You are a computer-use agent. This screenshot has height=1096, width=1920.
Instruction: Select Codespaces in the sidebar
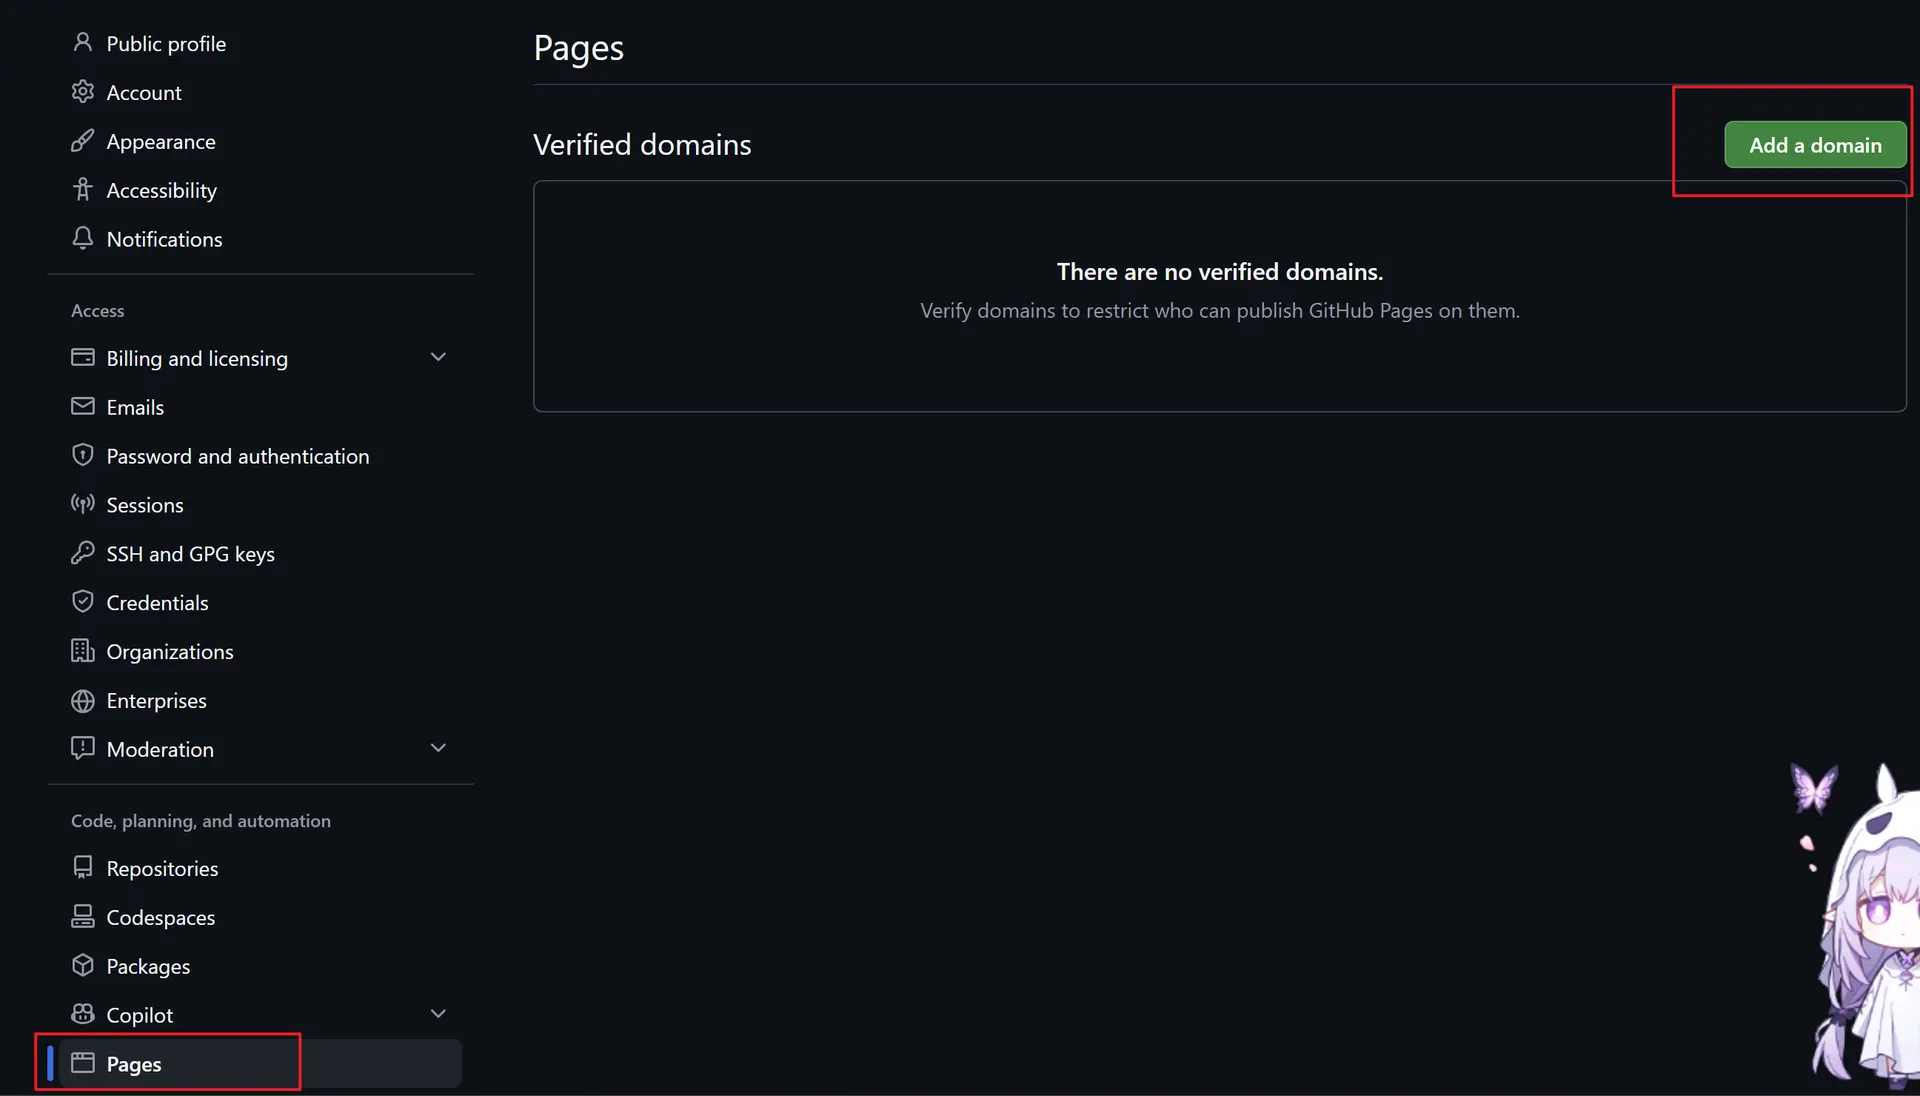(x=261, y=917)
